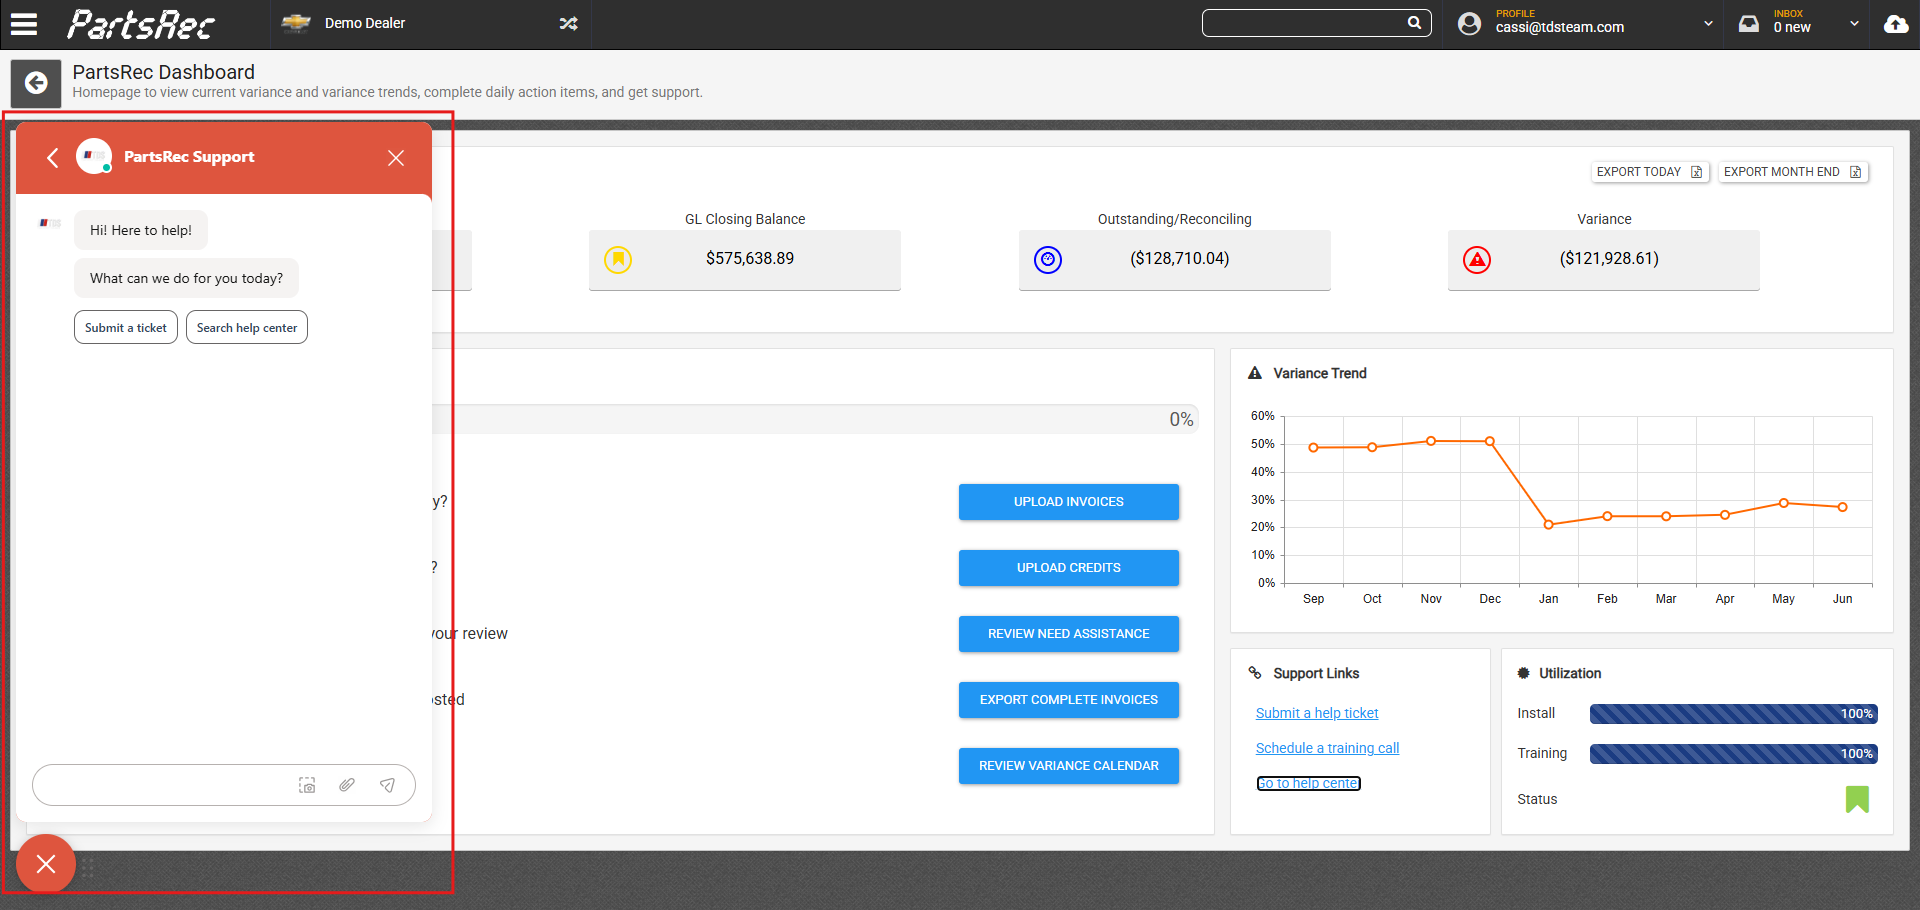Expand the inbox dropdown arrow
1920x910 pixels.
pyautogui.click(x=1854, y=23)
